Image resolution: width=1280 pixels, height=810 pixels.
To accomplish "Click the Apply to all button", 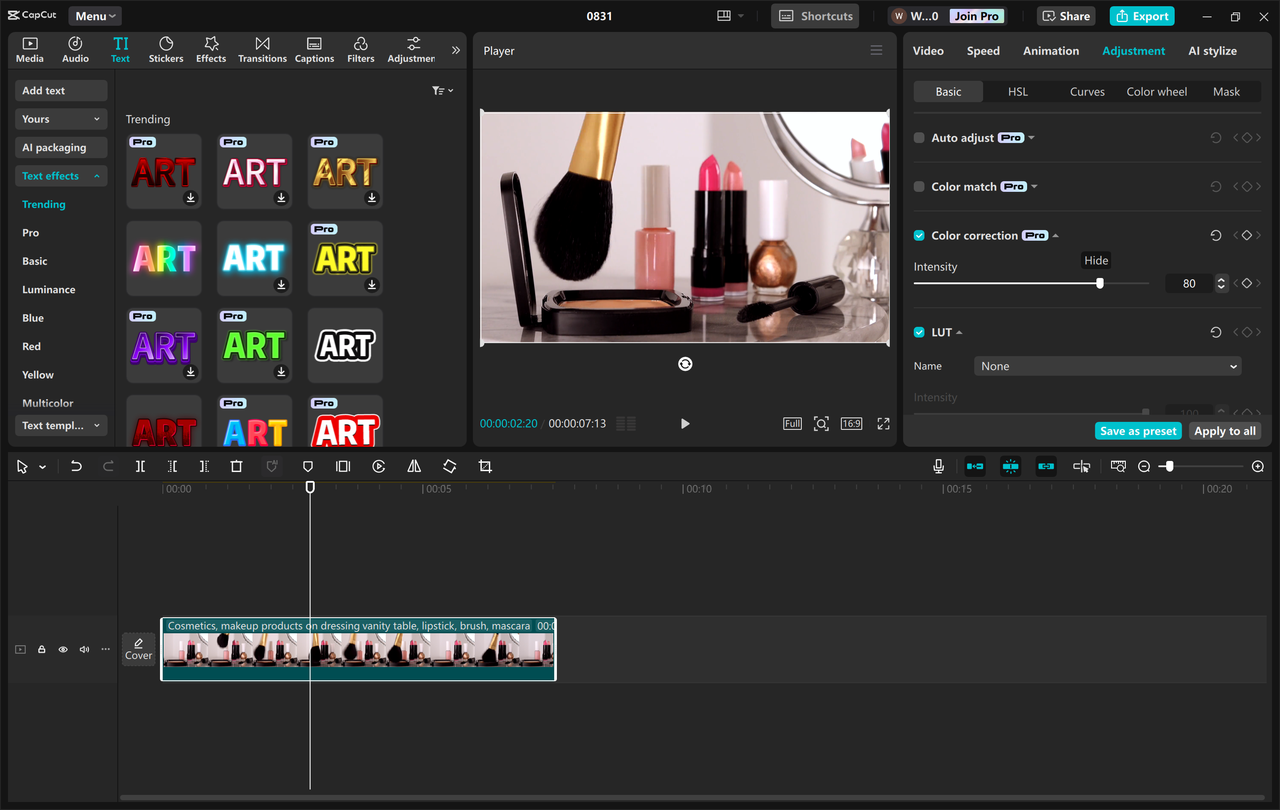I will (x=1224, y=431).
